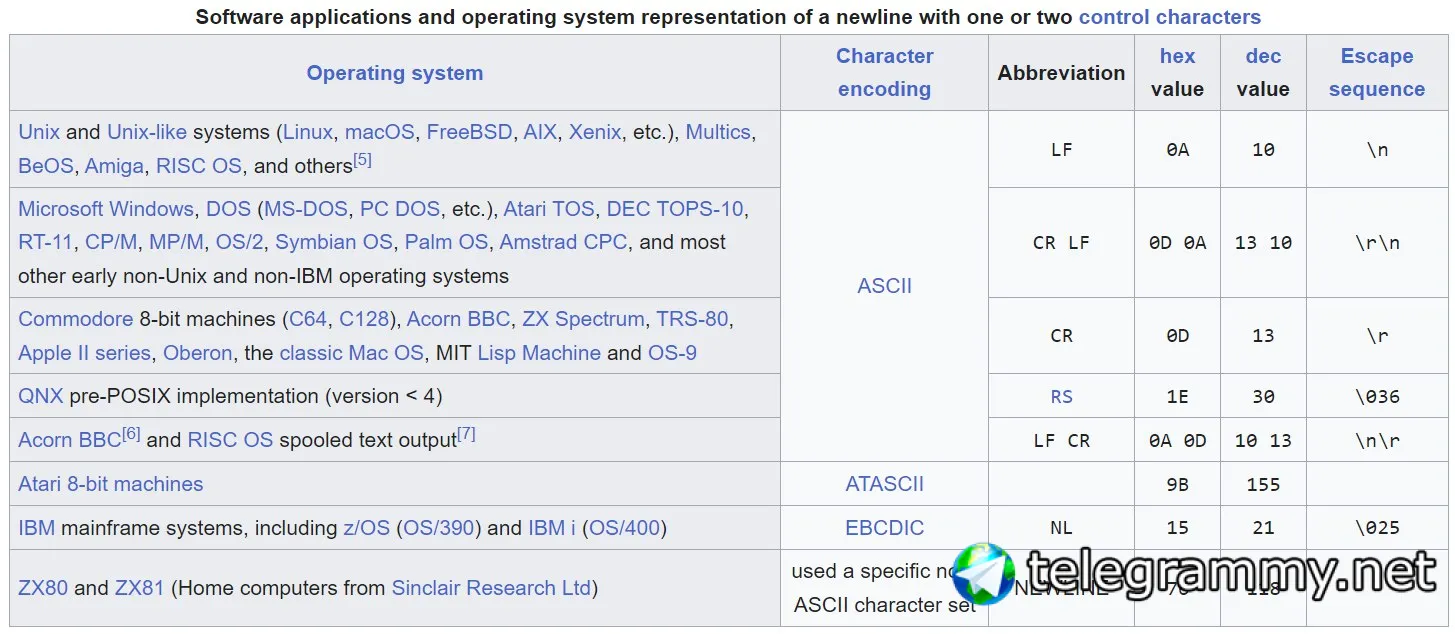Click the 'RS' abbreviation link
Image resolution: width=1455 pixels, height=634 pixels.
1061,397
